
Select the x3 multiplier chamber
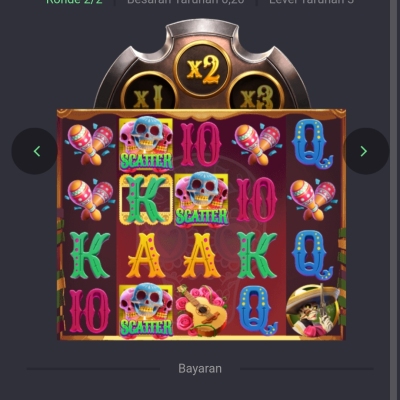(x=256, y=93)
